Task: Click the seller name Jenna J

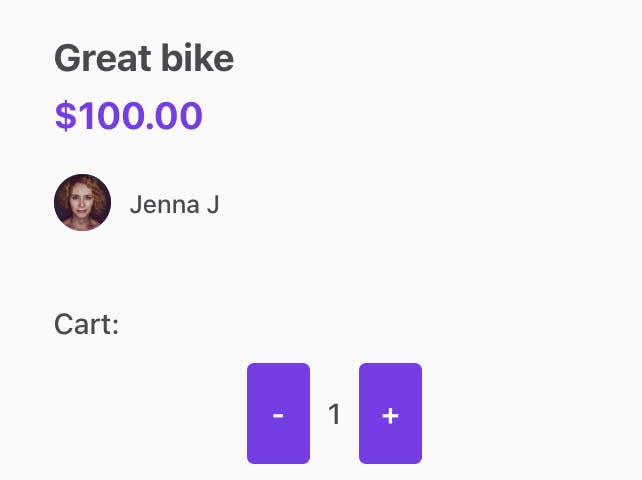Action: pyautogui.click(x=174, y=205)
